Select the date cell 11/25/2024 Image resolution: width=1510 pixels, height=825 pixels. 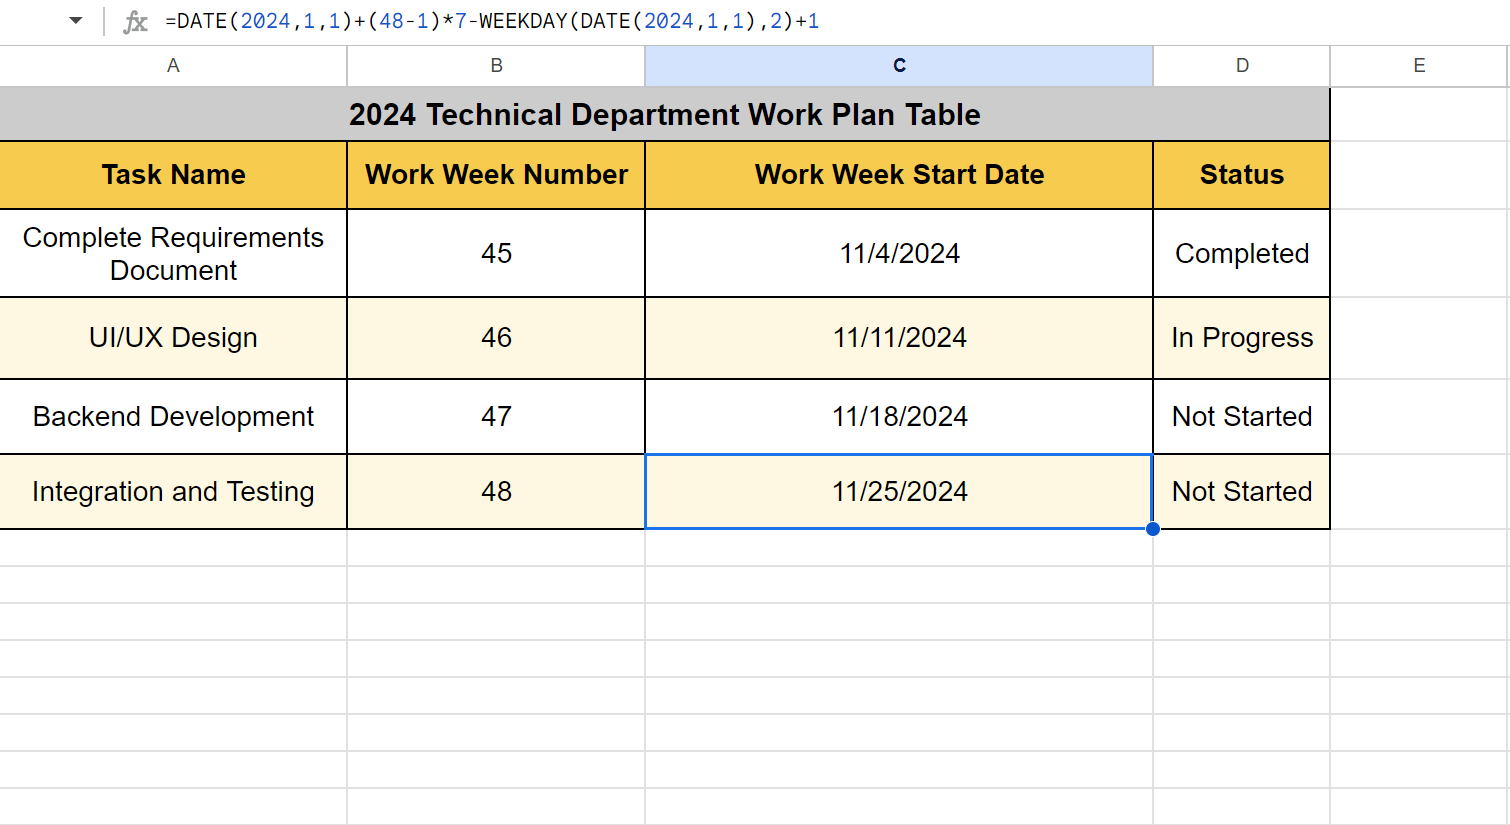899,492
